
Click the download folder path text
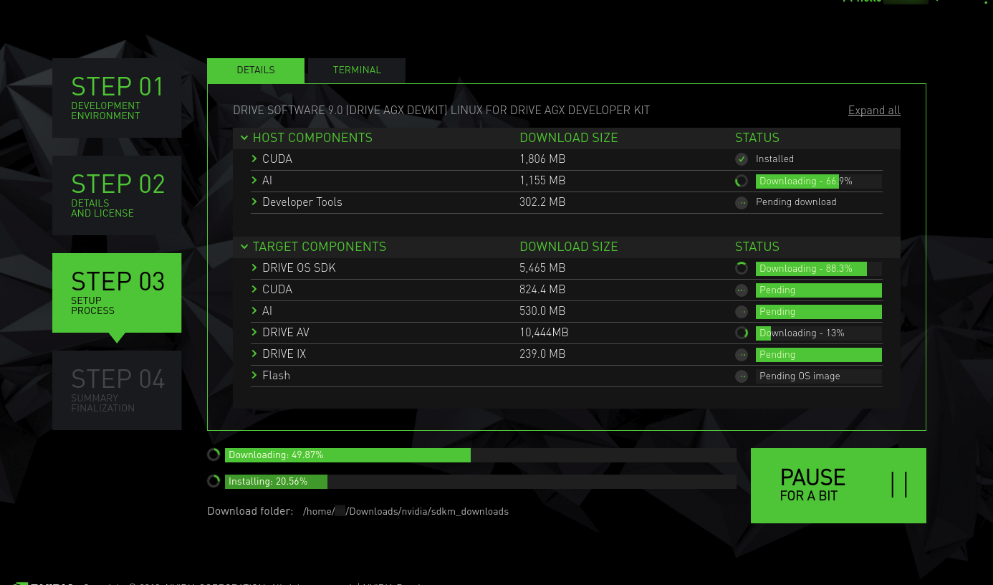405,512
